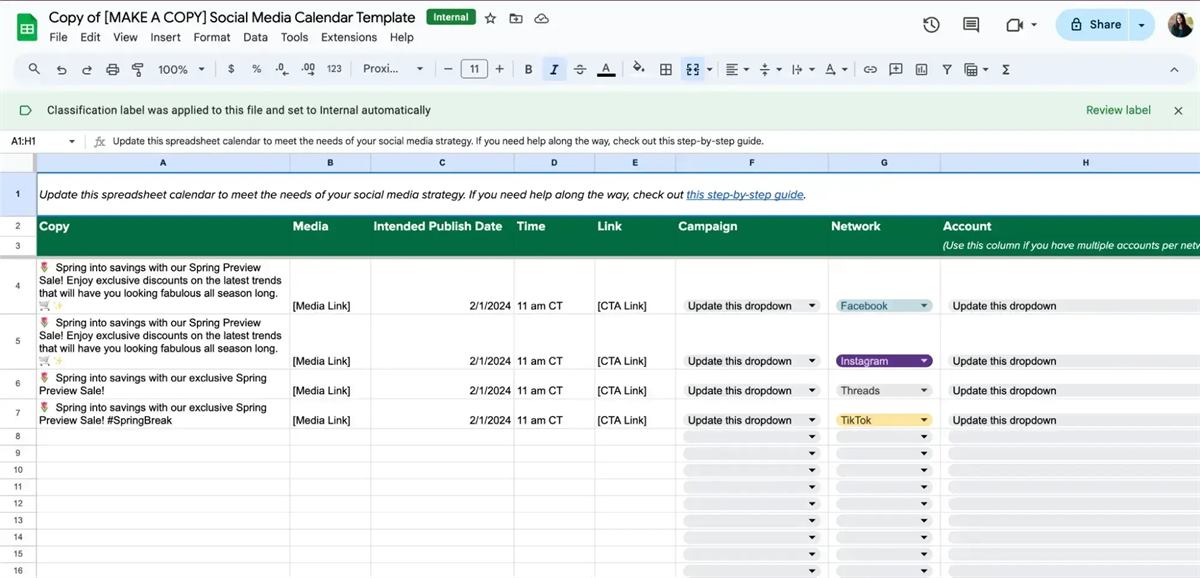This screenshot has height=578, width=1200.
Task: Click the print icon in toolbar
Action: [x=112, y=70]
